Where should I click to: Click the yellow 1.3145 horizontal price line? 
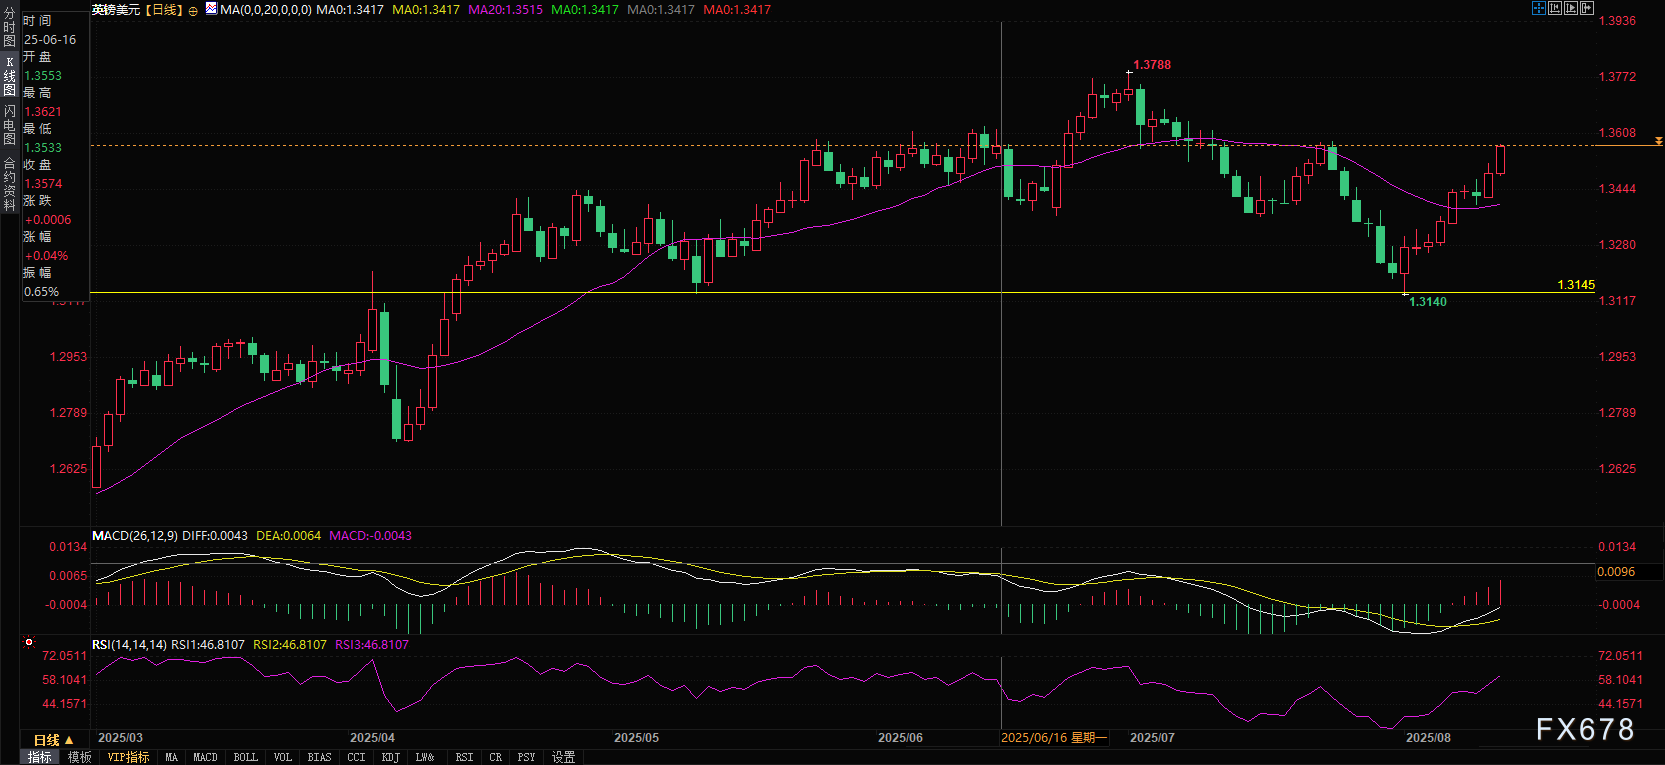tap(800, 293)
